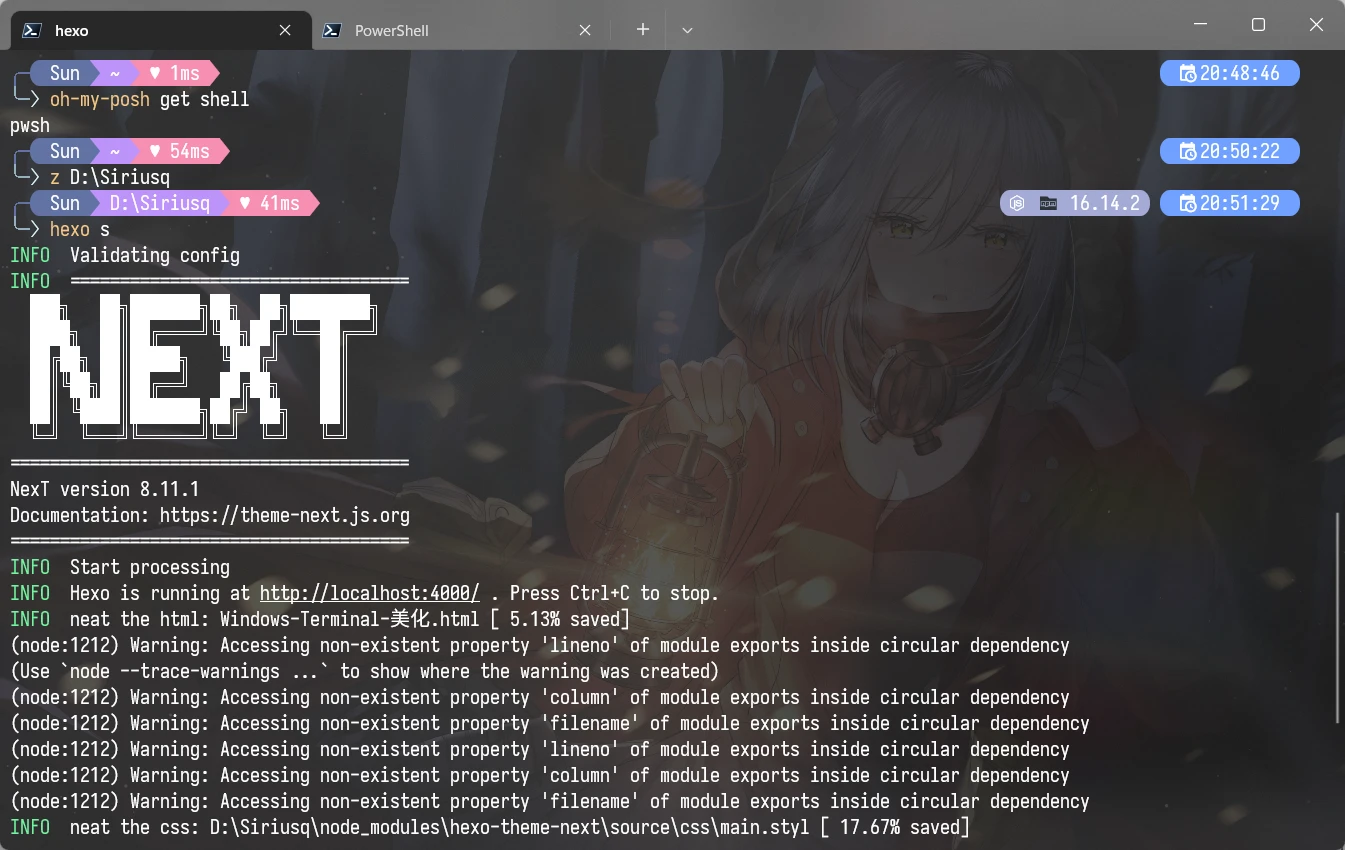Click the terminal vertical scrollbar thumb
The image size is (1345, 850).
tap(1338, 618)
